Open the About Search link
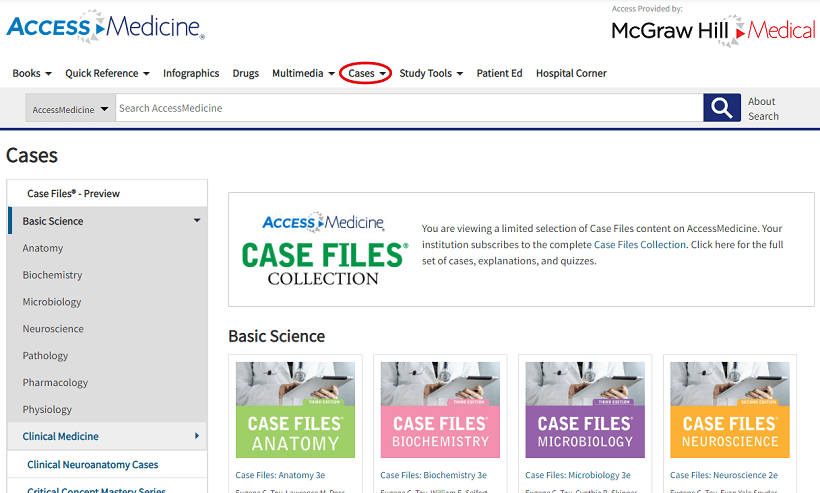This screenshot has height=493, width=820. coord(763,109)
